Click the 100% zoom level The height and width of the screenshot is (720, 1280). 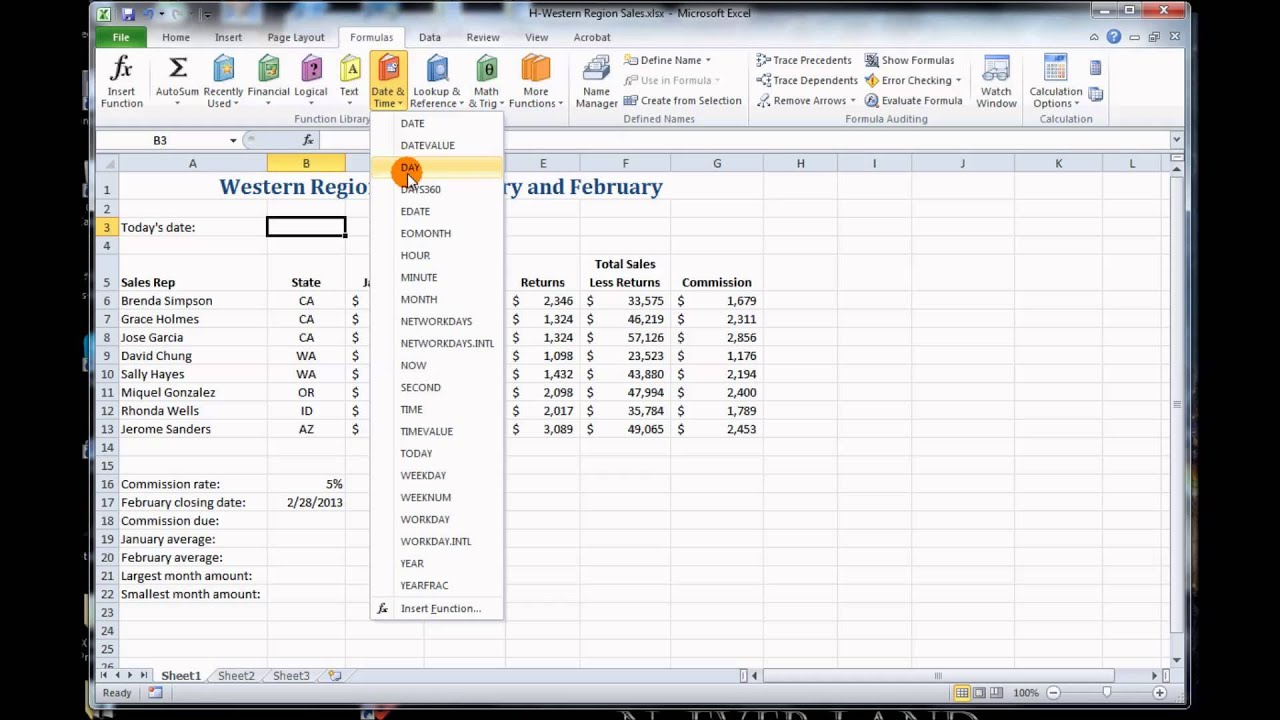[x=1026, y=693]
